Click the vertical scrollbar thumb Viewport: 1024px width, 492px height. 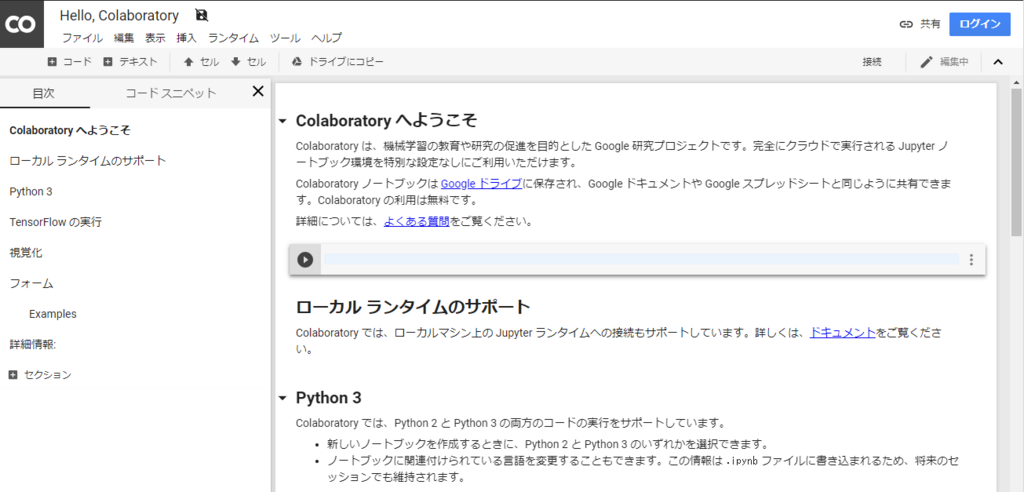[1017, 162]
